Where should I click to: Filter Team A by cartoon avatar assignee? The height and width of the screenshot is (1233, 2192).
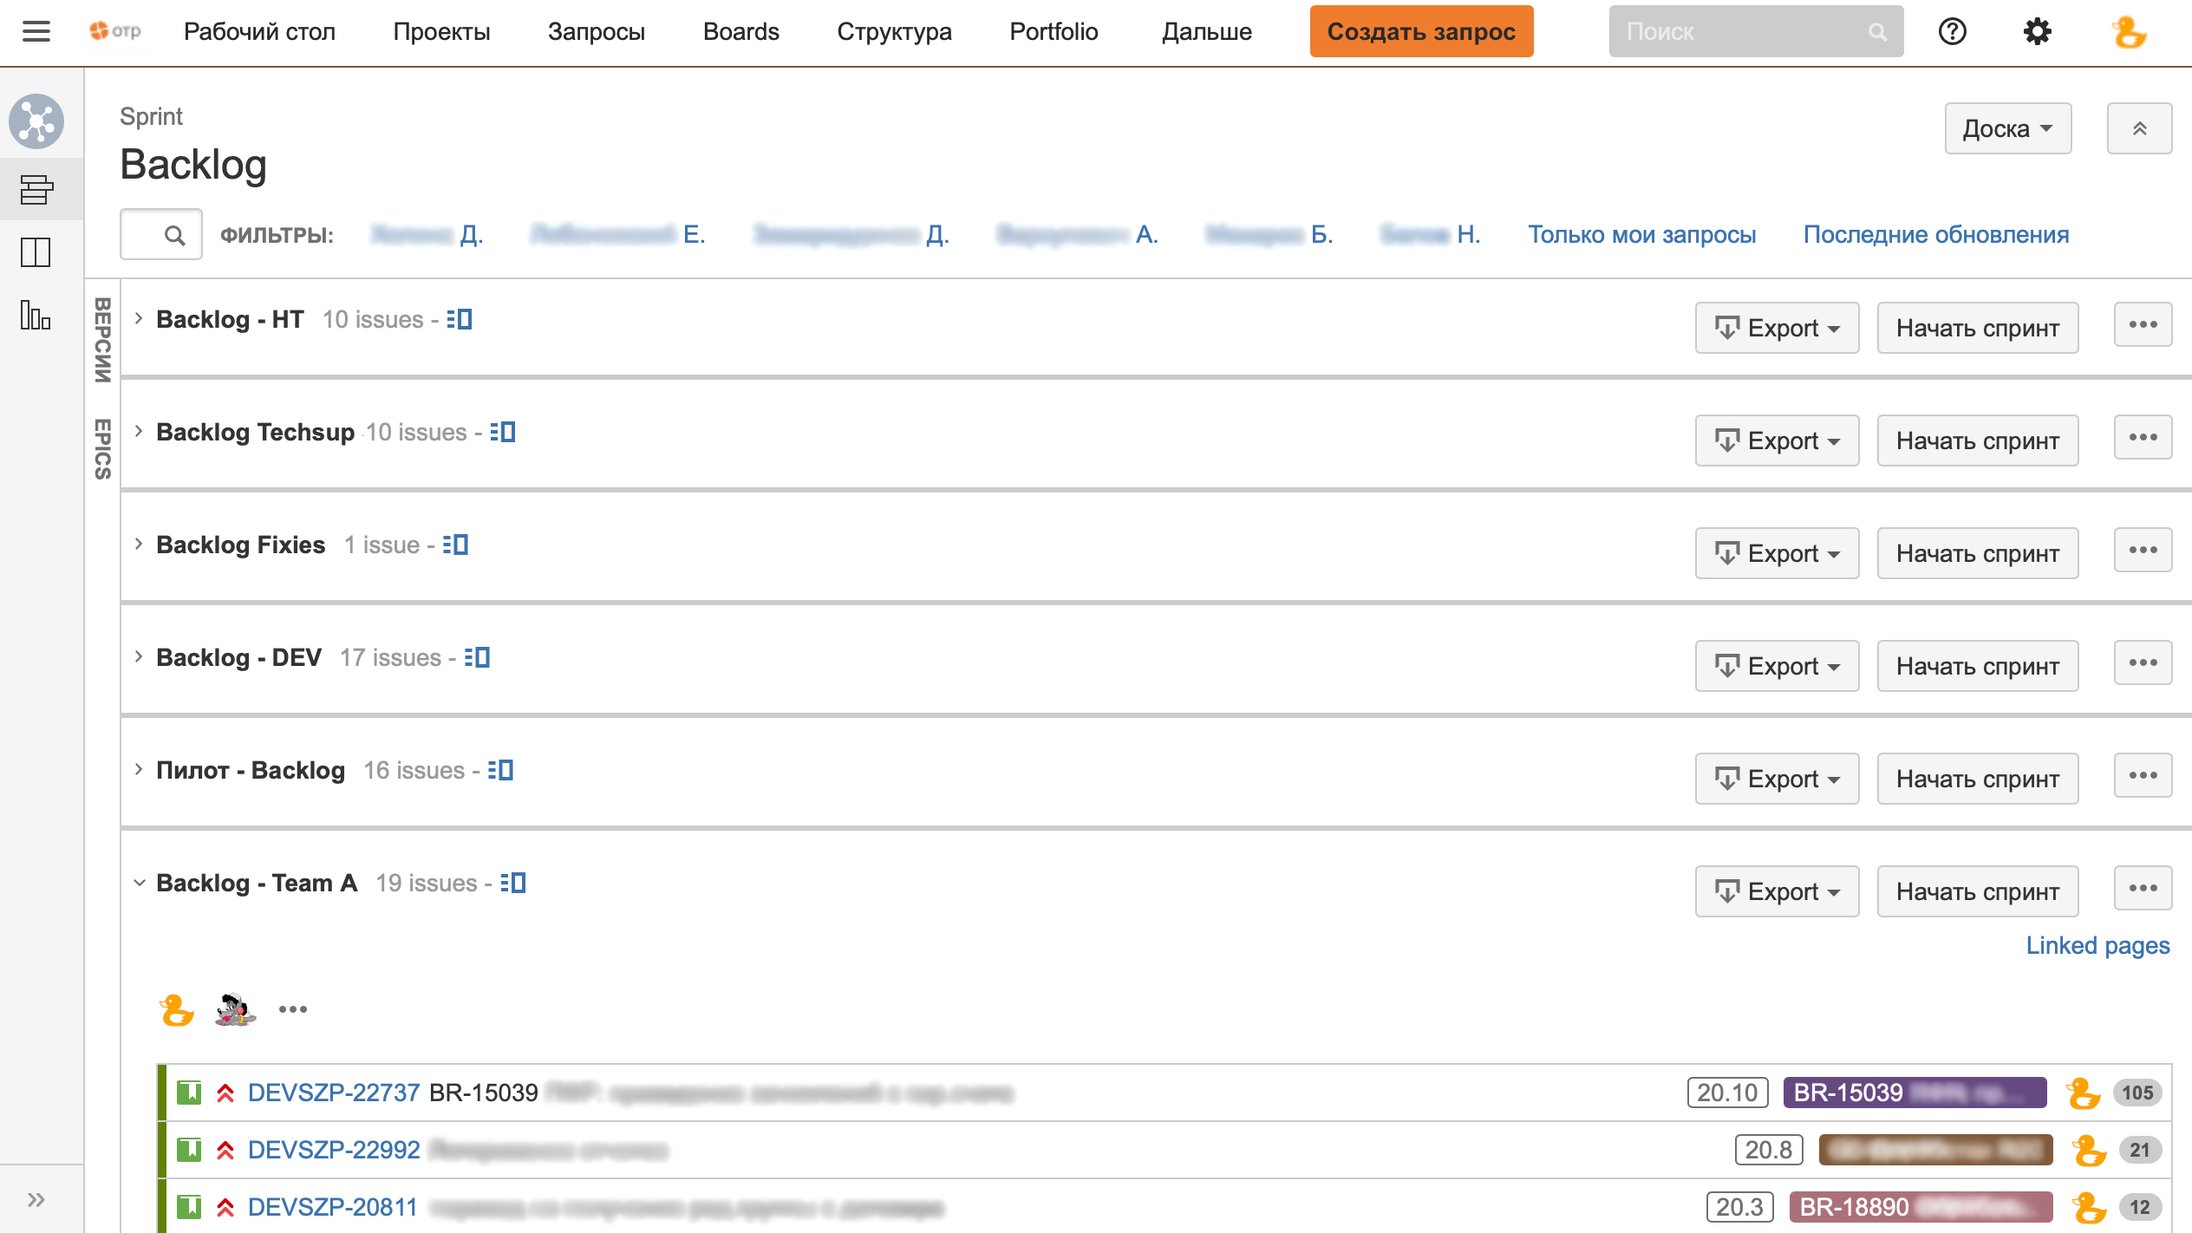pyautogui.click(x=235, y=1009)
